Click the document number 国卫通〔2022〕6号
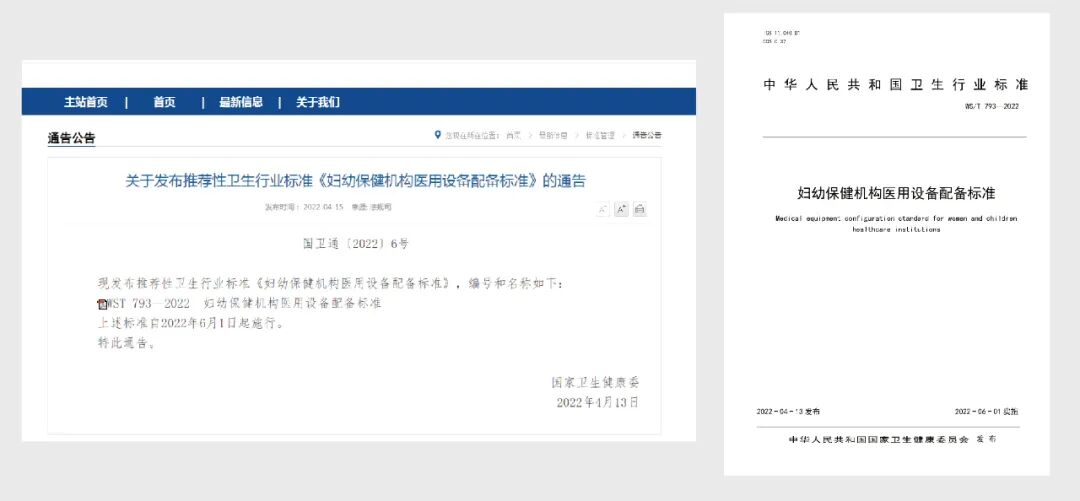Viewport: 1080px width, 501px height. point(355,243)
